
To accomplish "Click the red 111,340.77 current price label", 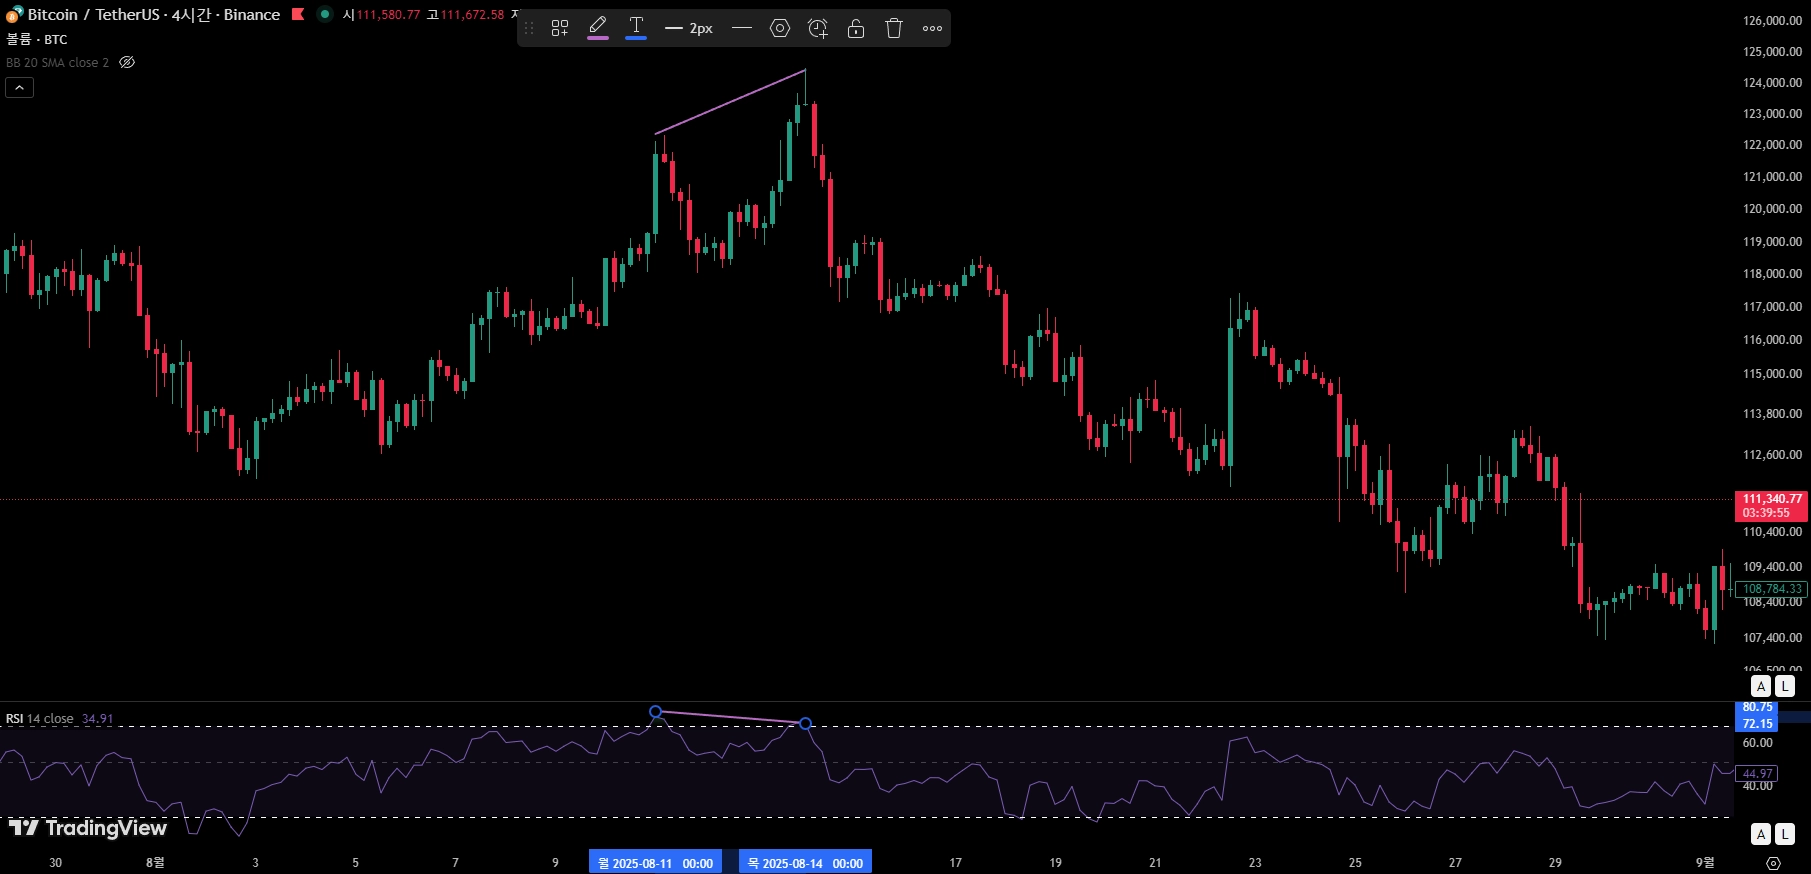I will tap(1772, 505).
